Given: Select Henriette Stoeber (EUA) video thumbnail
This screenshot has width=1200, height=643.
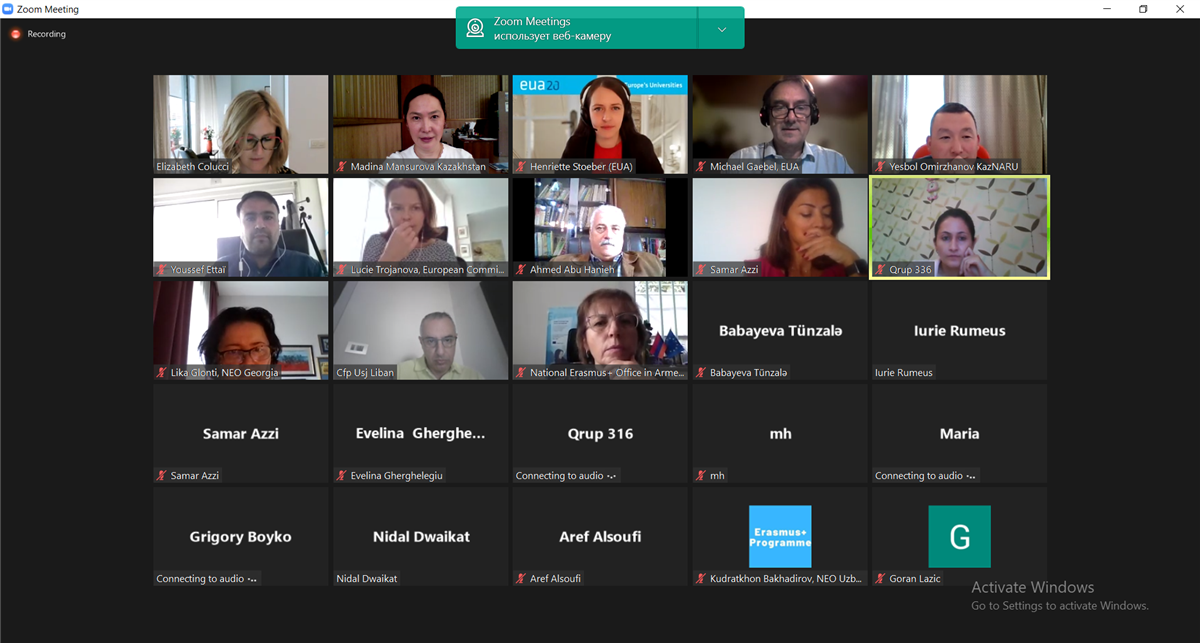Looking at the screenshot, I should click(600, 124).
